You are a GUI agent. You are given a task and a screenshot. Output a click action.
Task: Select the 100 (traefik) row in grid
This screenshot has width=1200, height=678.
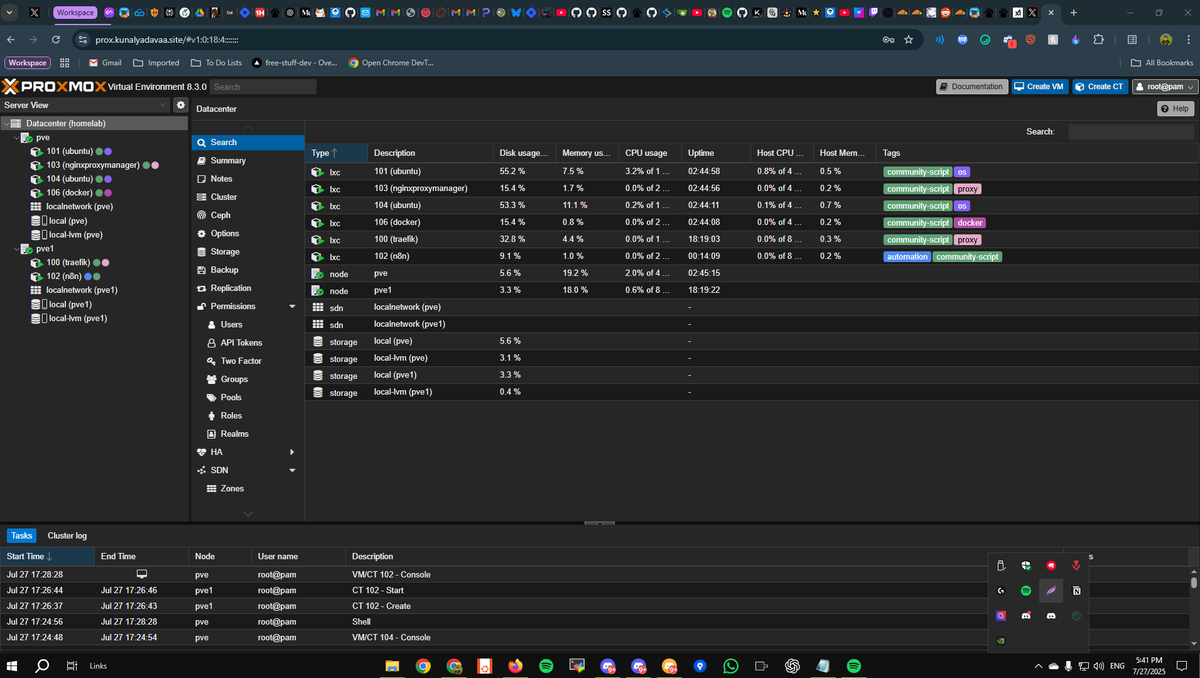point(750,239)
